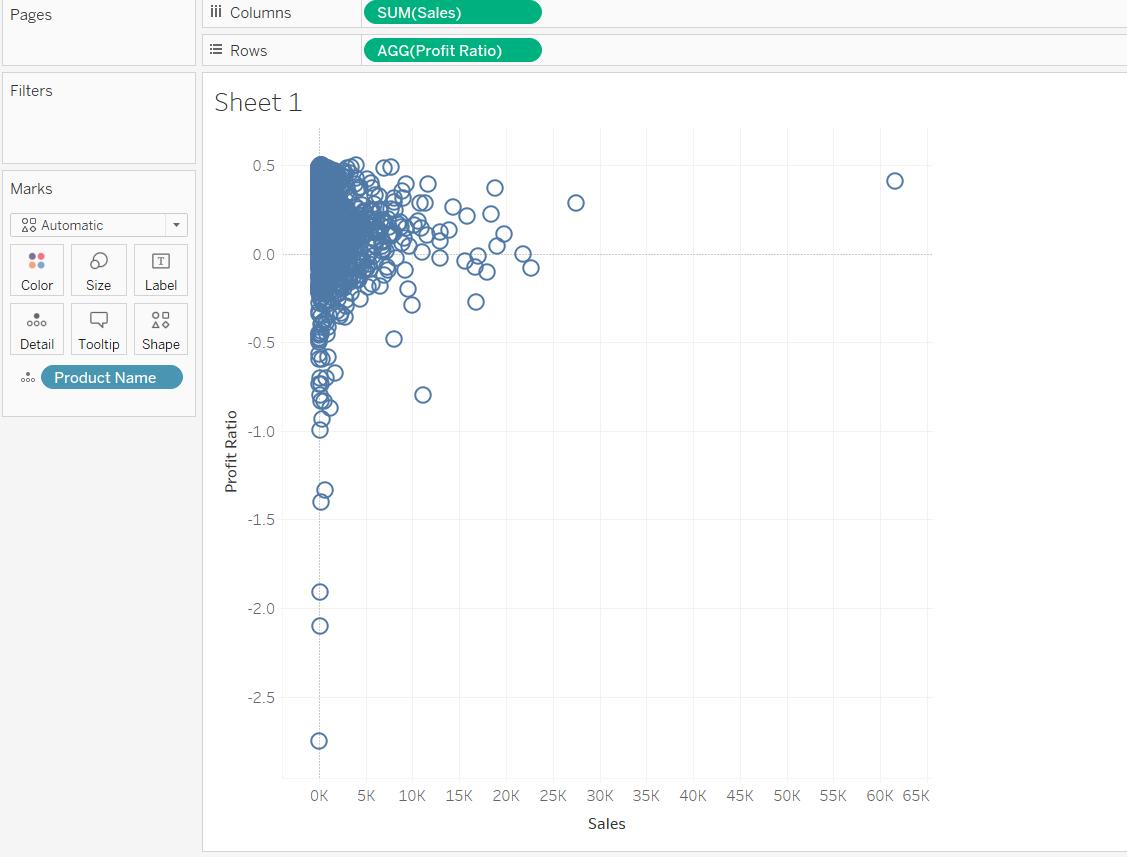Select the outlier mark near 60K sales
Image resolution: width=1127 pixels, height=857 pixels.
894,181
